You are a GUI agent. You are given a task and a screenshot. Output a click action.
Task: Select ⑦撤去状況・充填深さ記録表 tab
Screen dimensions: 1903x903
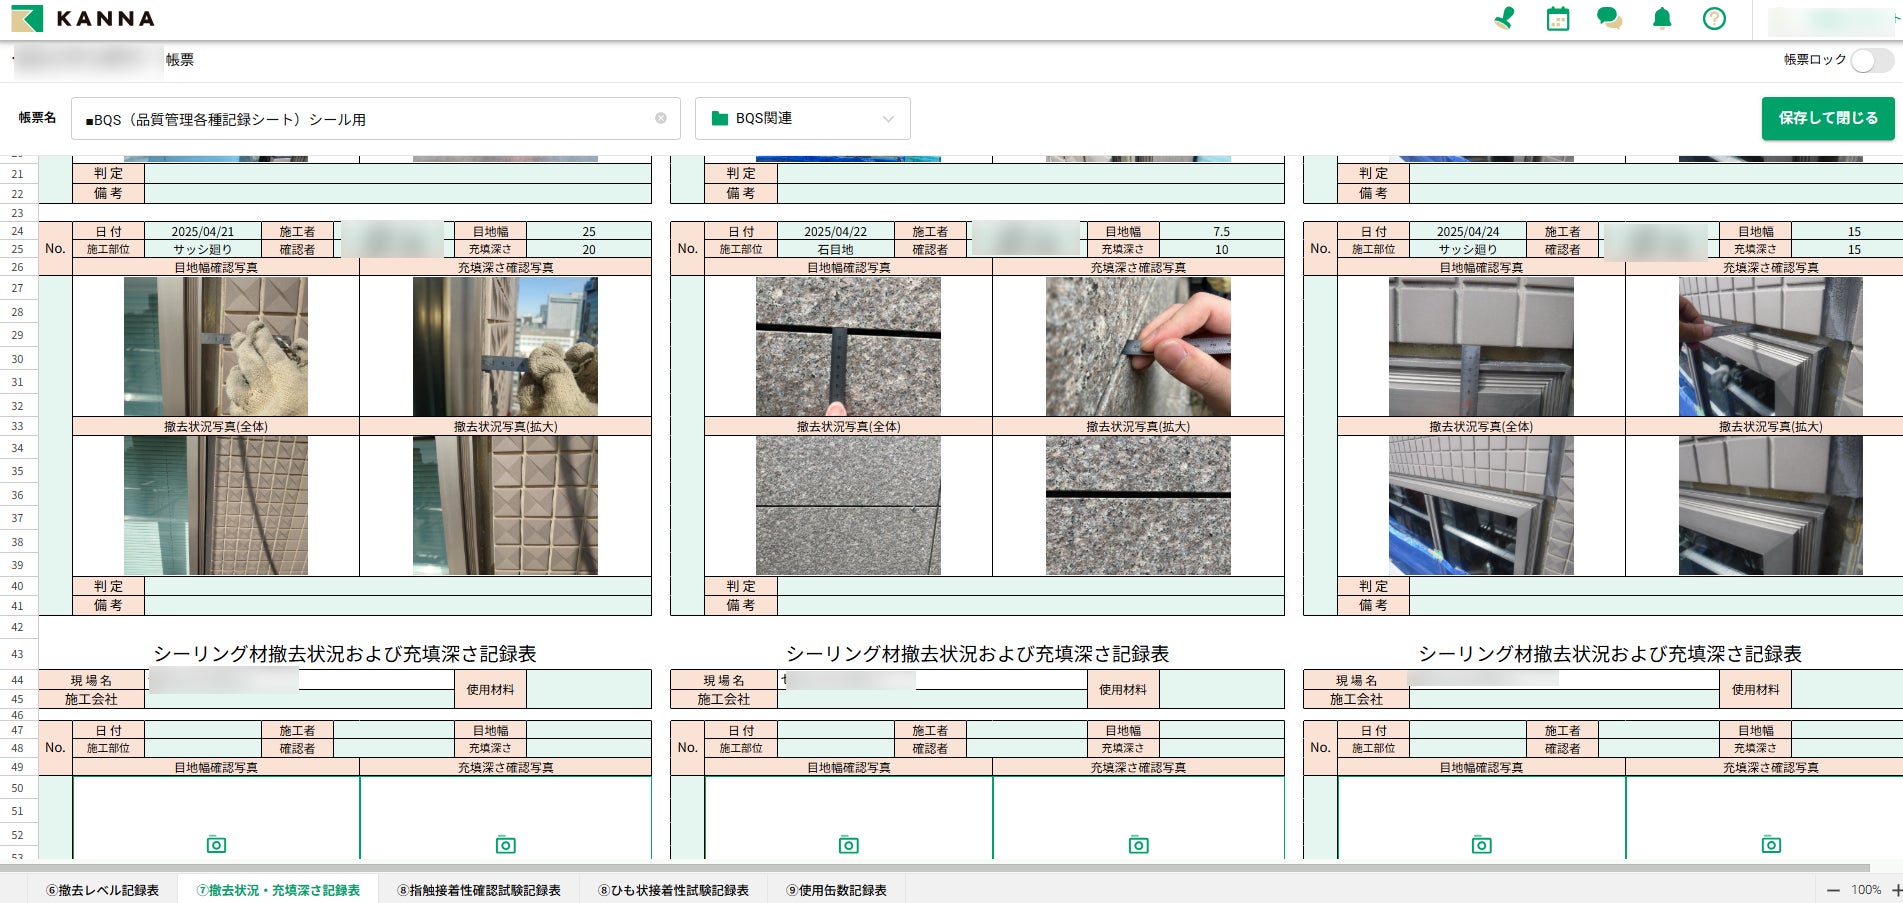coord(278,890)
